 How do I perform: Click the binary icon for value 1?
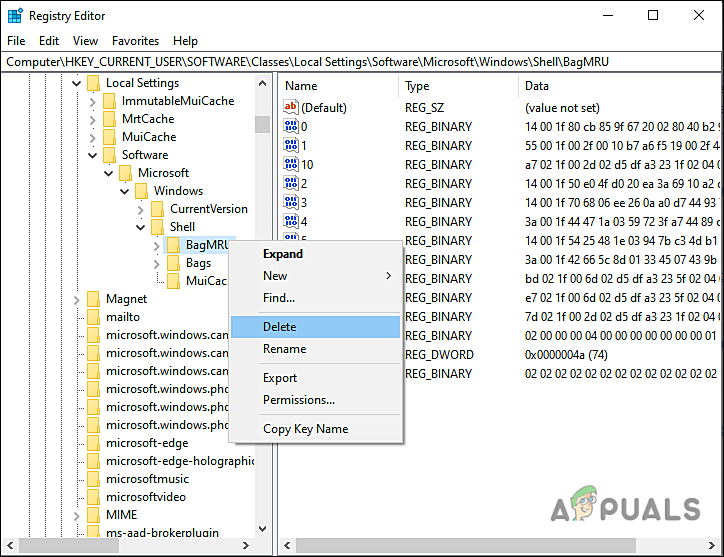click(x=291, y=145)
